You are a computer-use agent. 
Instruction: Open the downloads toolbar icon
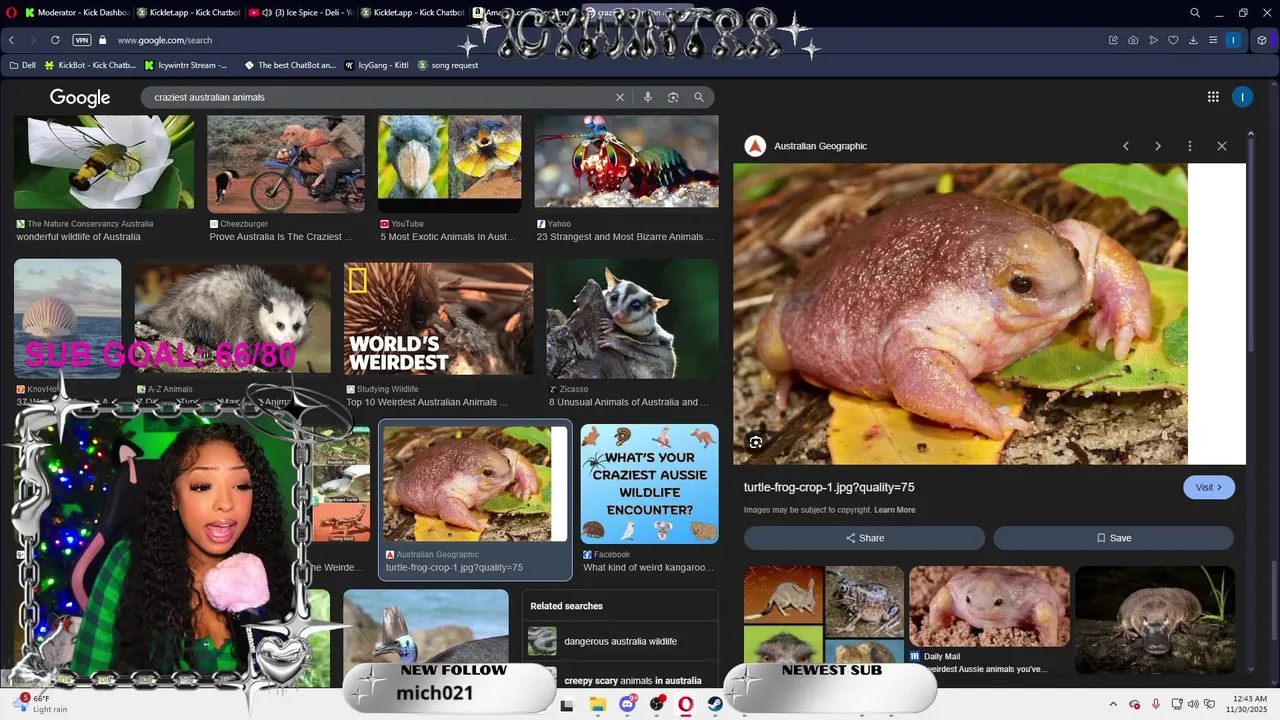1193,40
